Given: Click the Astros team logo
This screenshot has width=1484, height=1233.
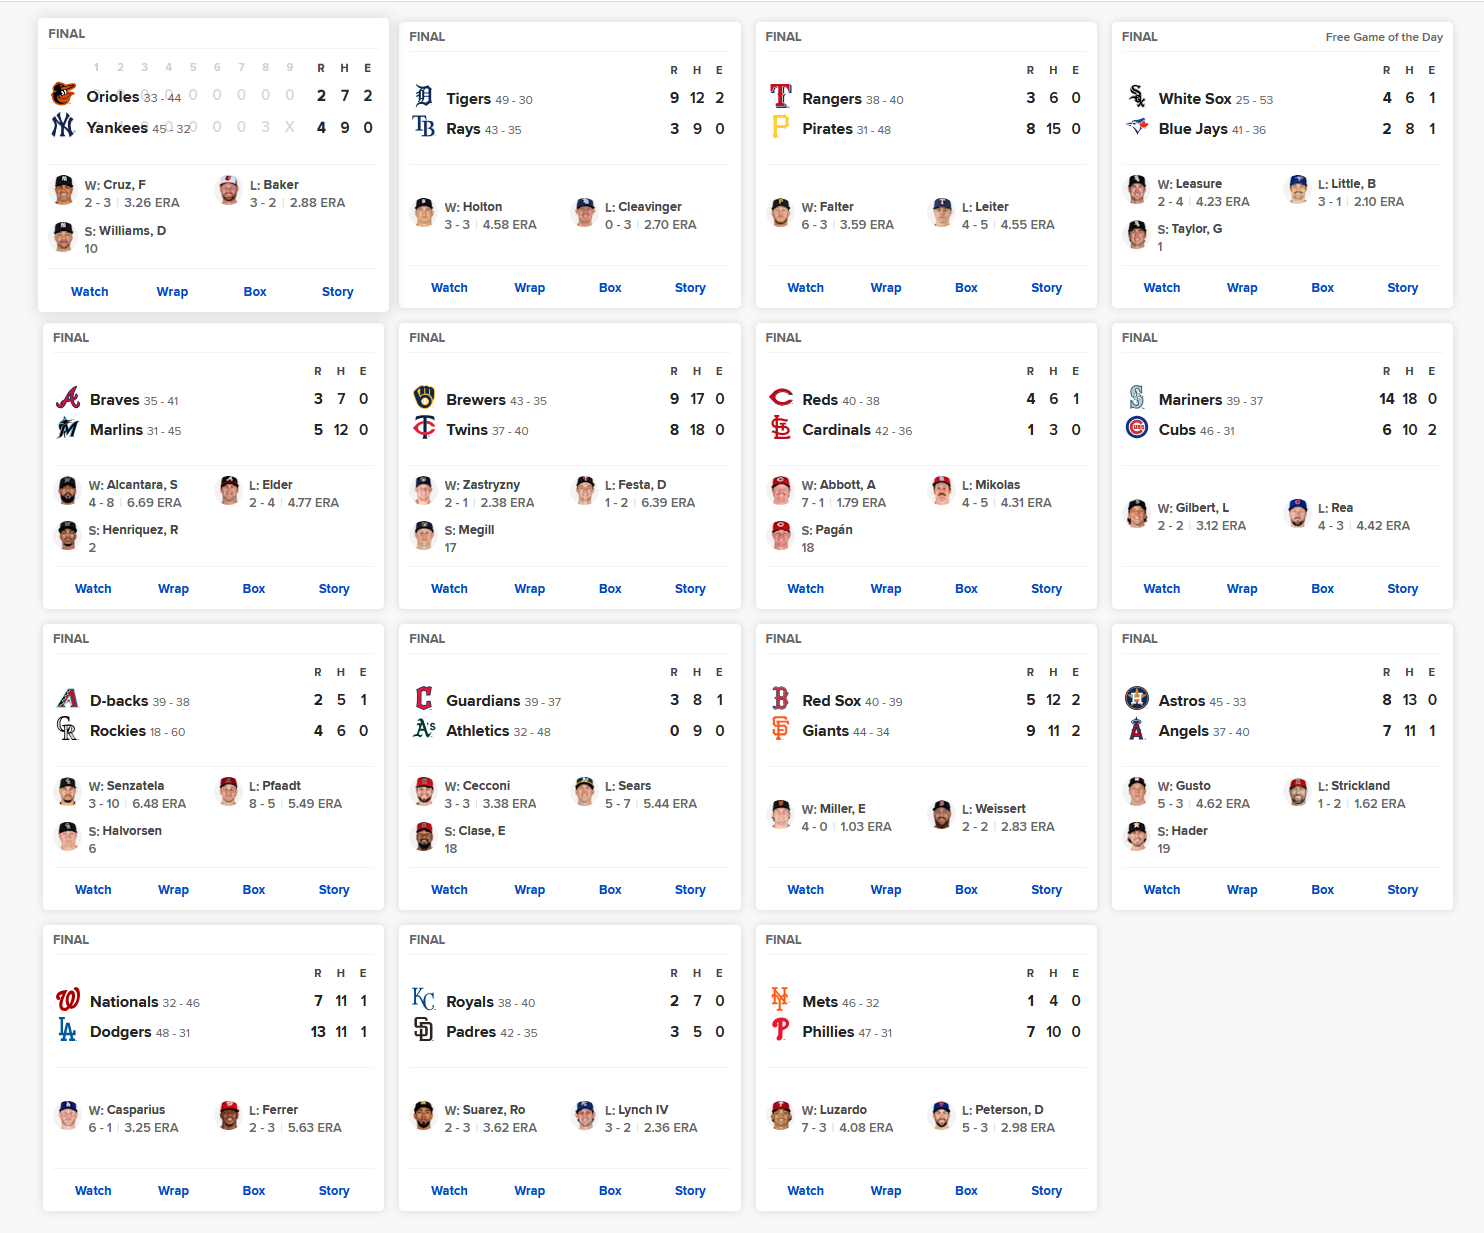Looking at the screenshot, I should click(1137, 698).
